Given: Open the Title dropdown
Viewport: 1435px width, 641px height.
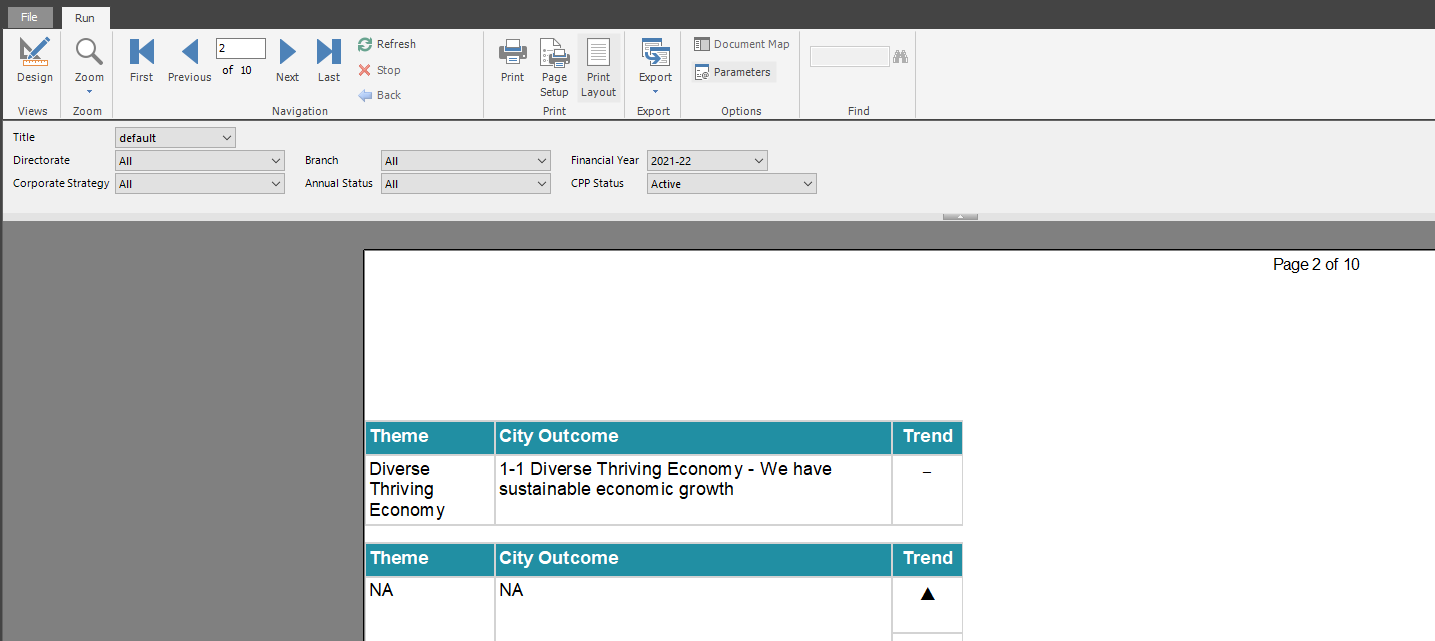Looking at the screenshot, I should (175, 137).
